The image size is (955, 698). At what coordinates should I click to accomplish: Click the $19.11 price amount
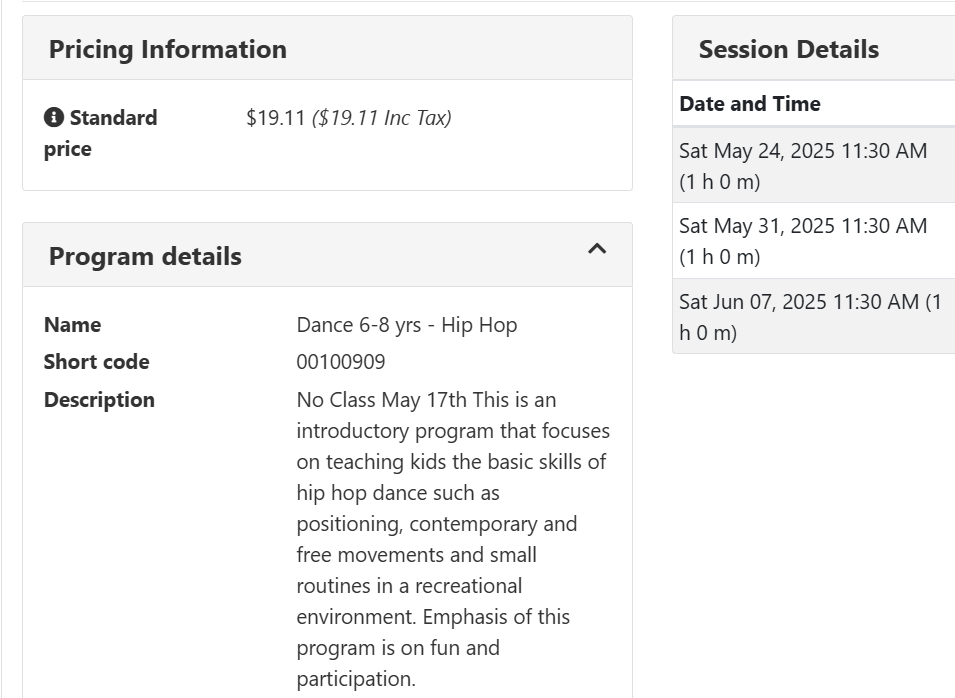pos(275,118)
